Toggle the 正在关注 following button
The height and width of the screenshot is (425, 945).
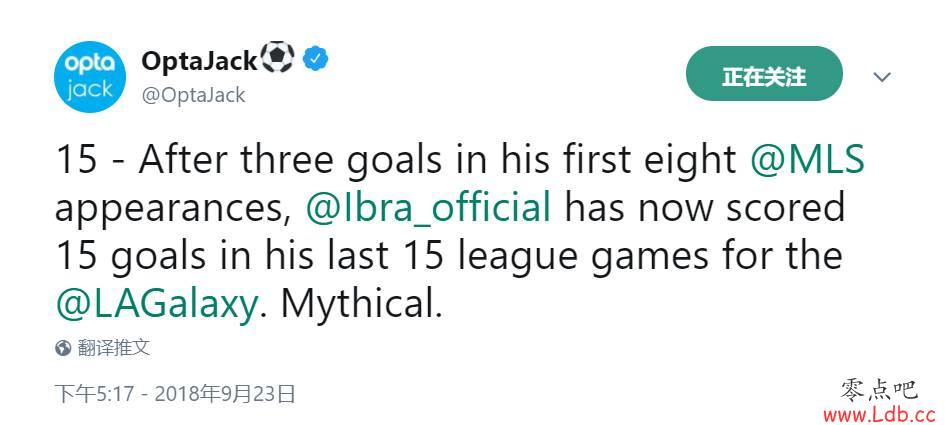[x=764, y=77]
